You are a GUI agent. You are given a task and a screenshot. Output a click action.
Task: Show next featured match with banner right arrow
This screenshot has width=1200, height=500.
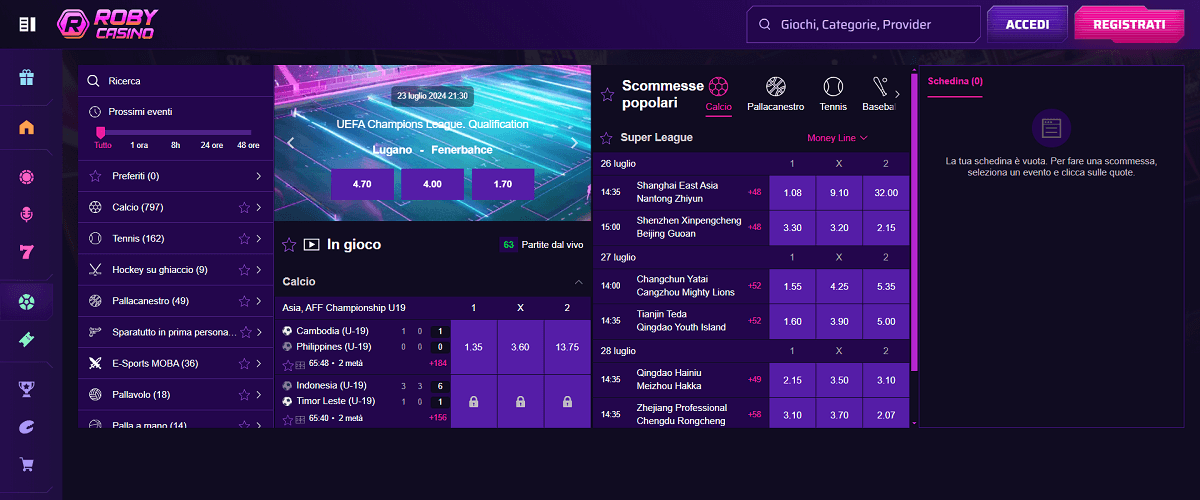[x=574, y=143]
